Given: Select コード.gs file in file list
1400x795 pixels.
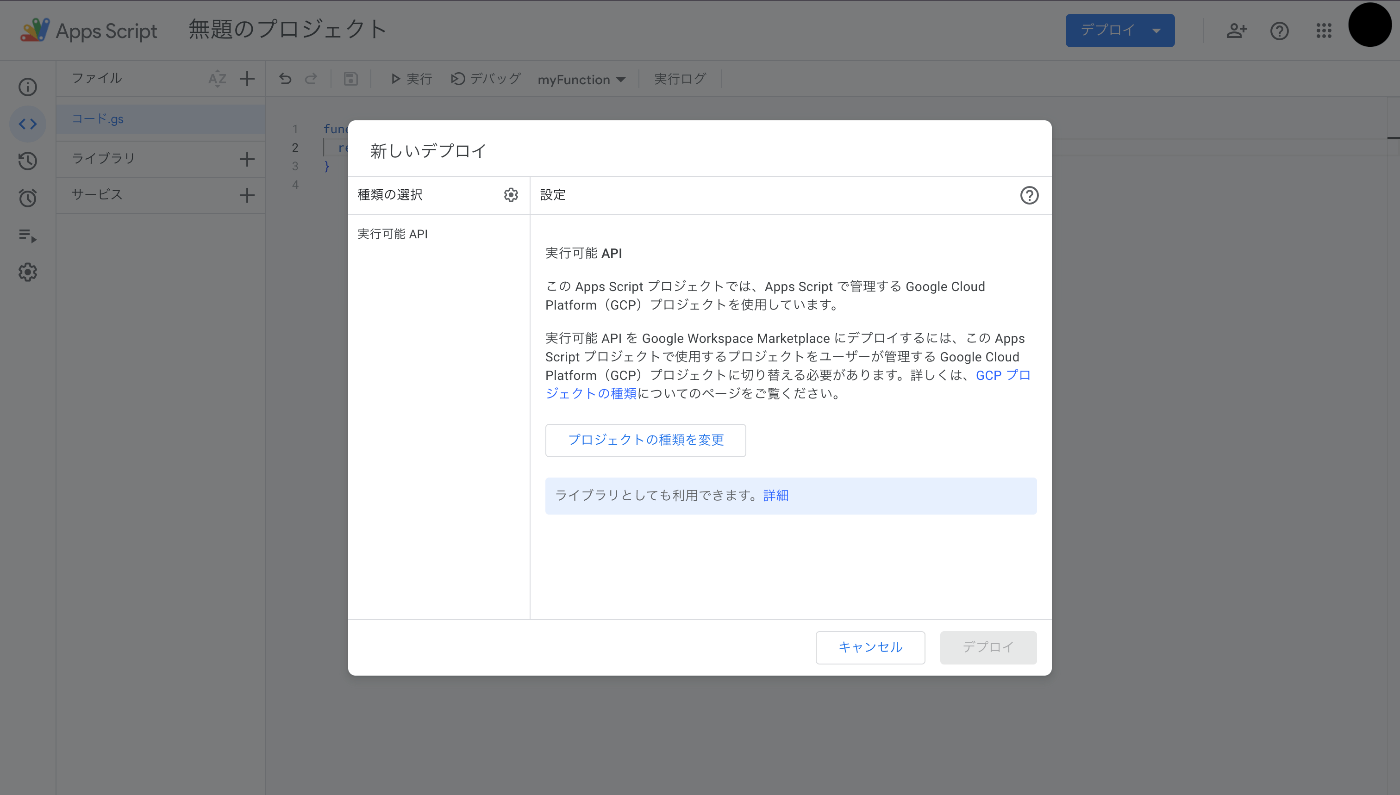Looking at the screenshot, I should 161,119.
